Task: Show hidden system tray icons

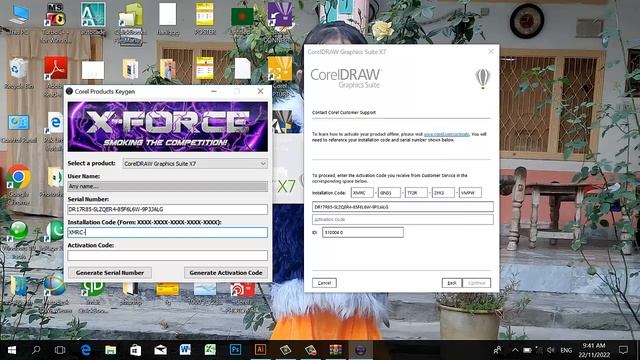Action: [x=515, y=350]
